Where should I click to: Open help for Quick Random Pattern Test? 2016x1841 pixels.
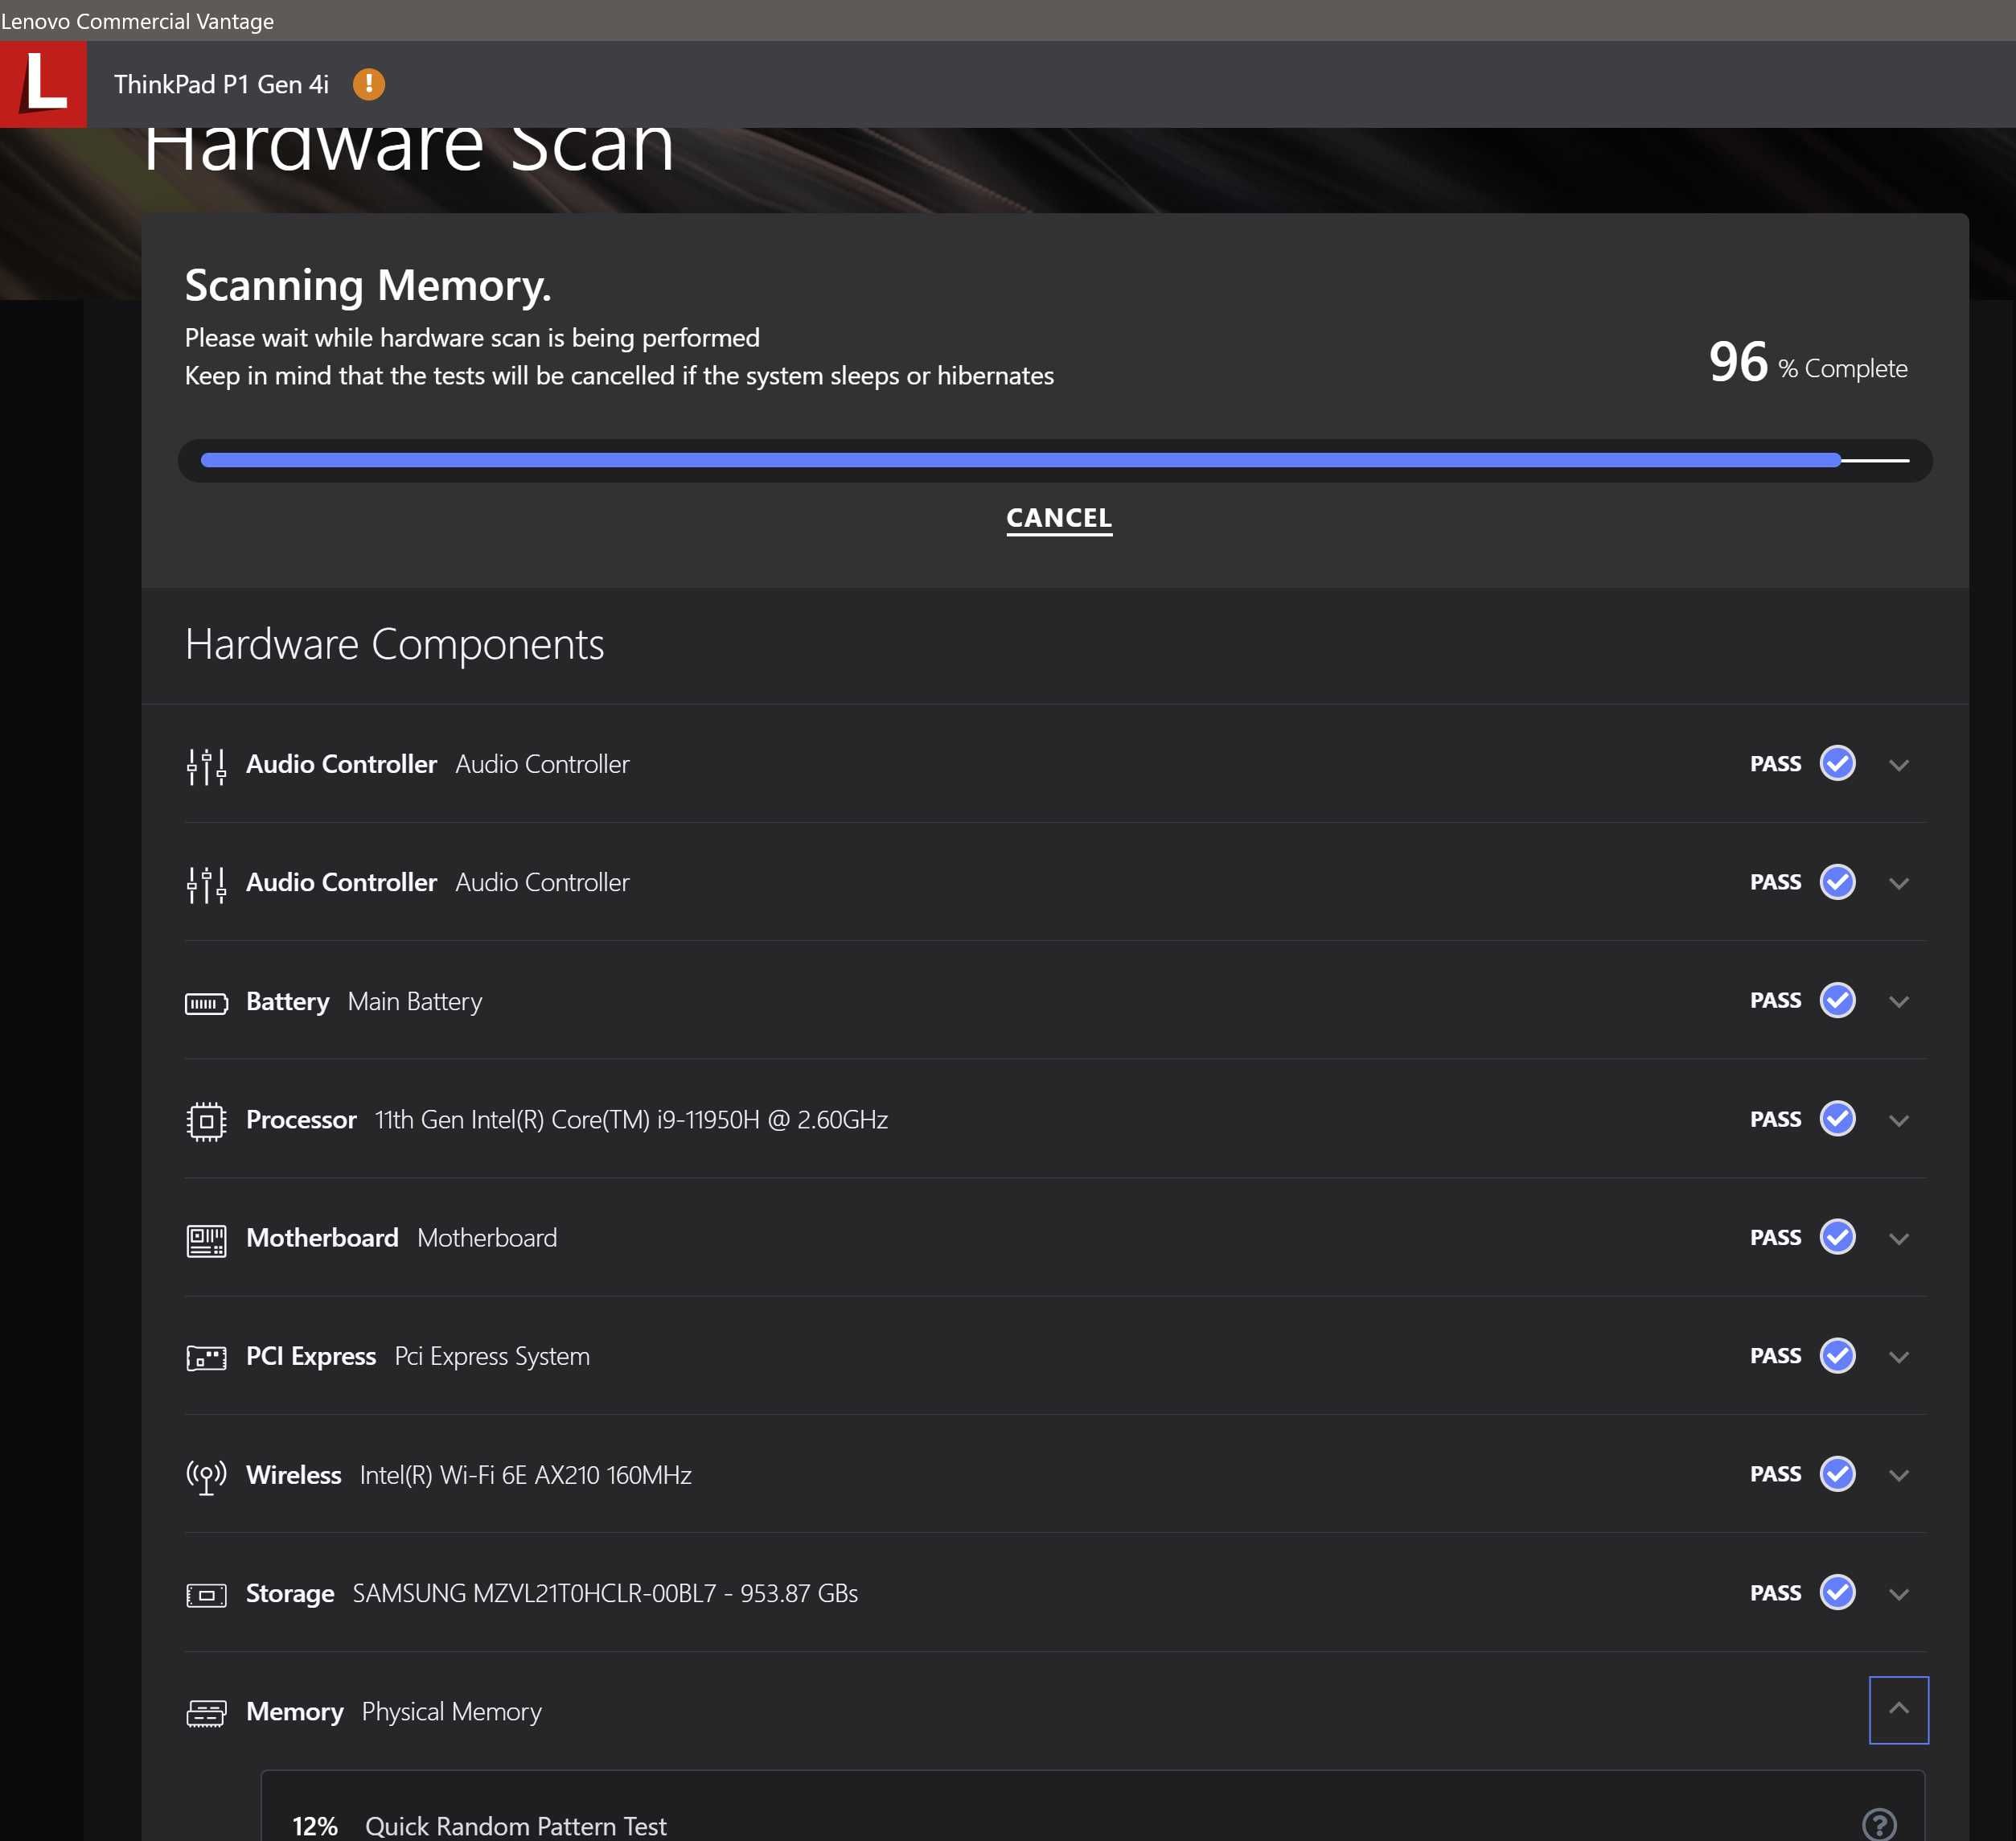click(x=1879, y=1824)
